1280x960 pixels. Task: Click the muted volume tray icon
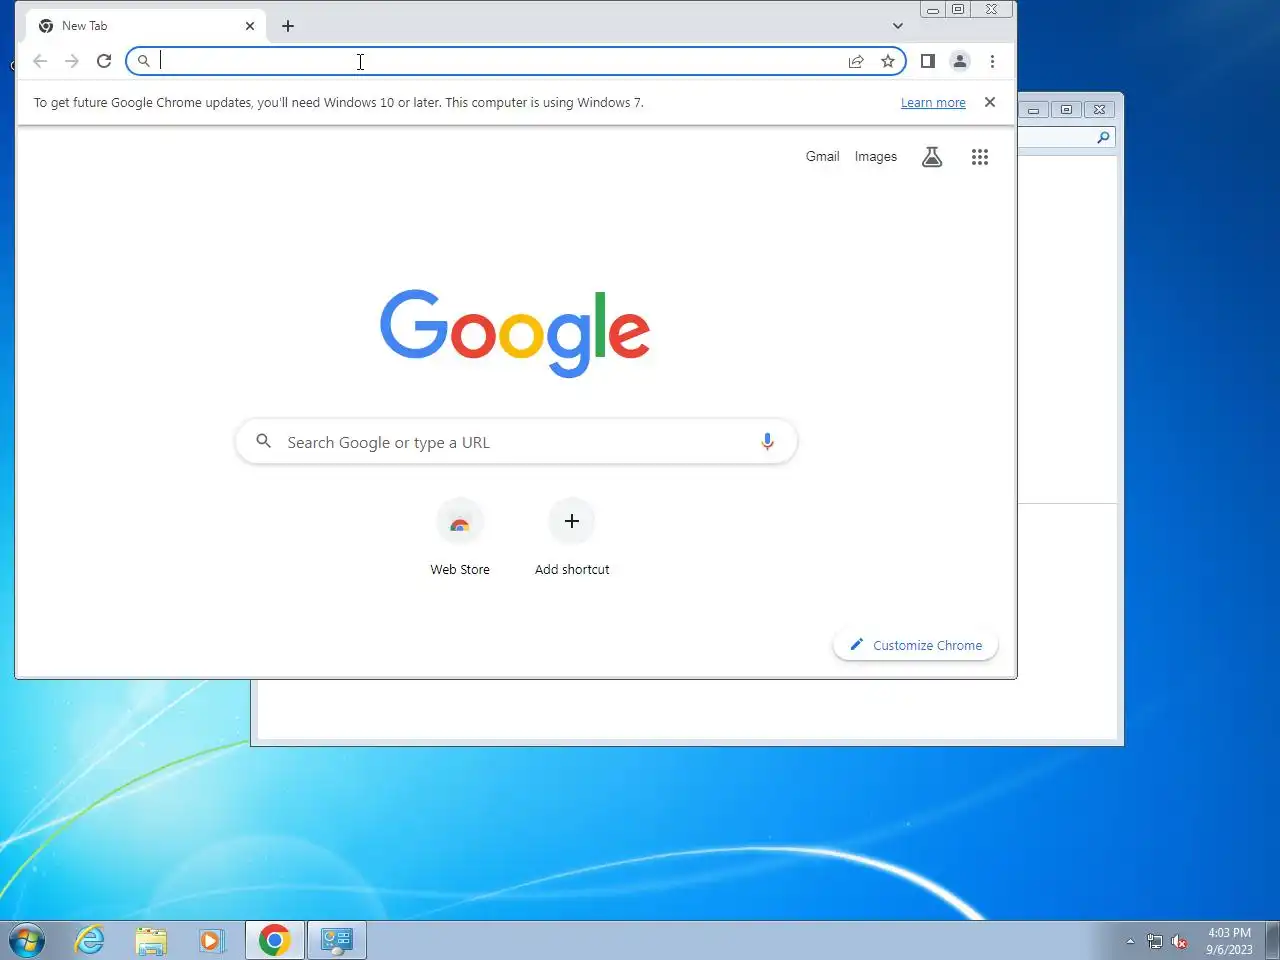[x=1180, y=941]
